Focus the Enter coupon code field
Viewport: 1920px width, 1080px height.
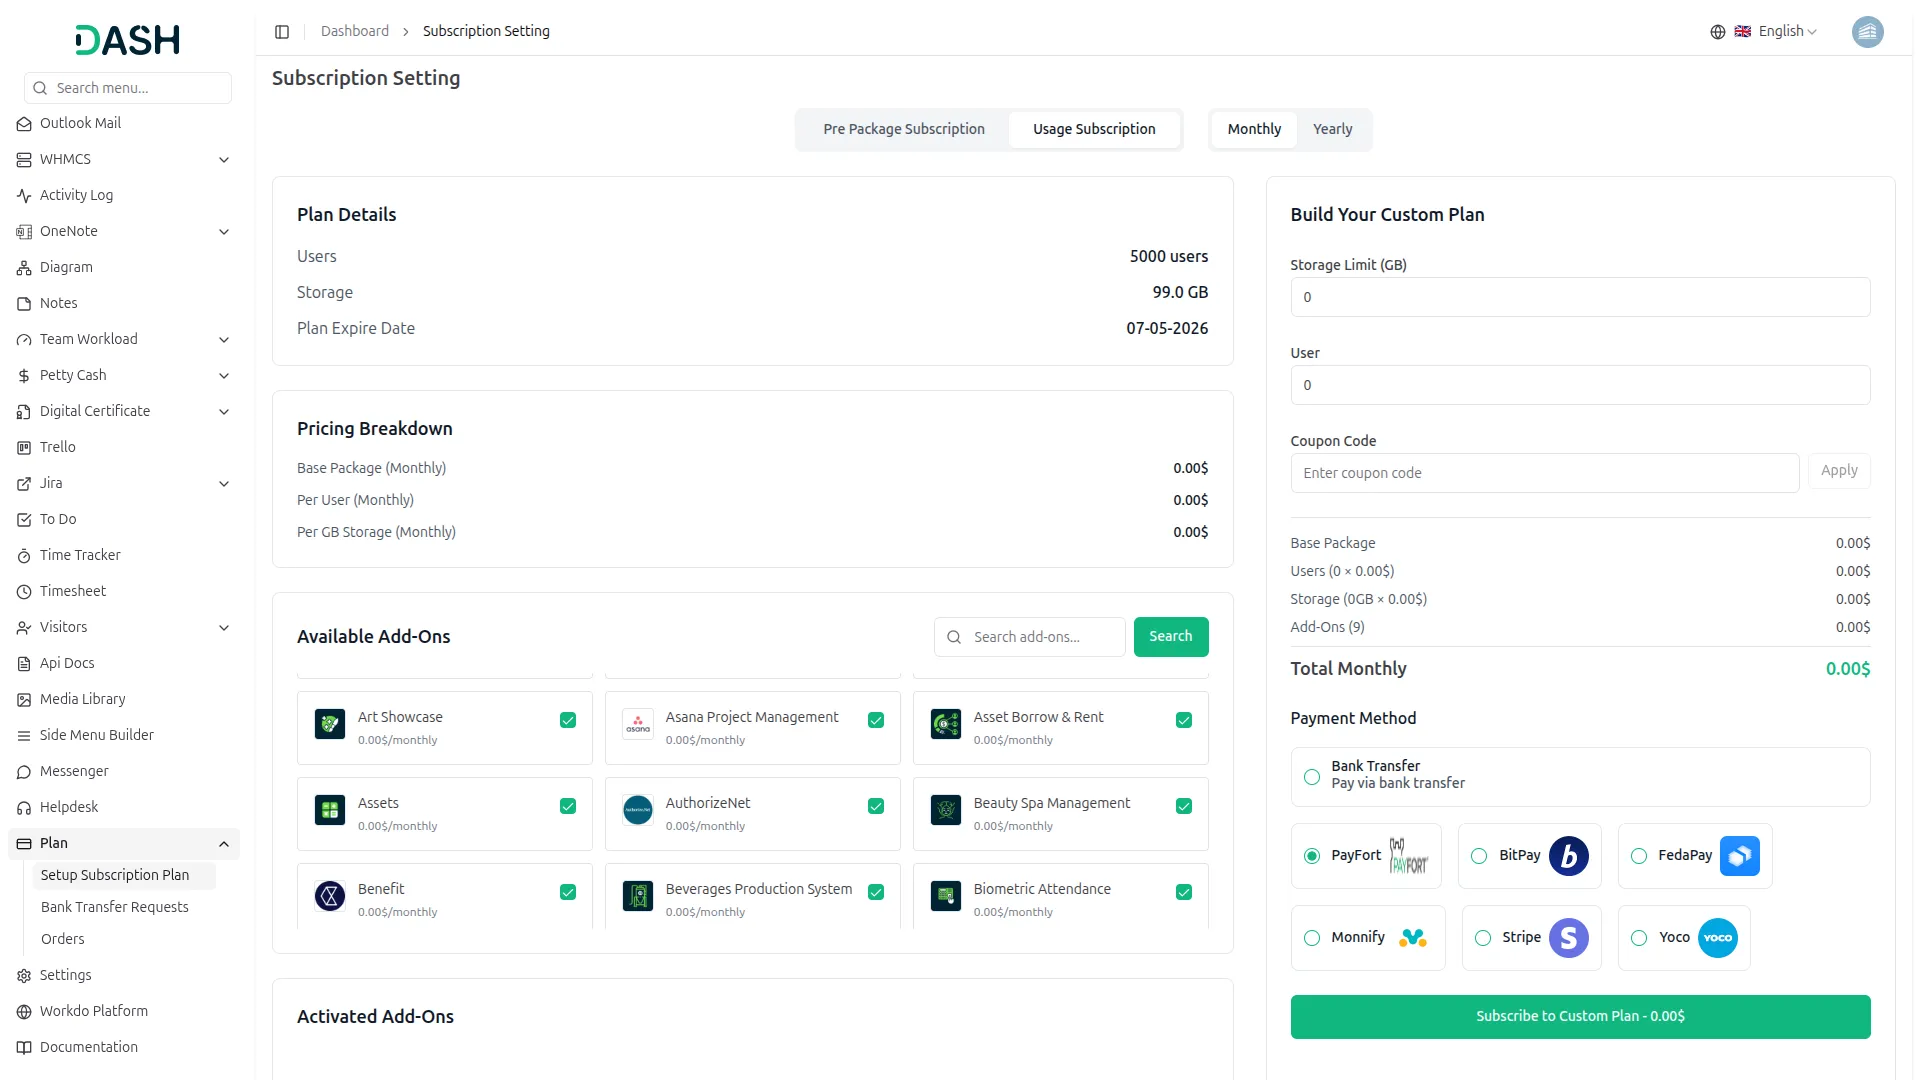click(1545, 473)
